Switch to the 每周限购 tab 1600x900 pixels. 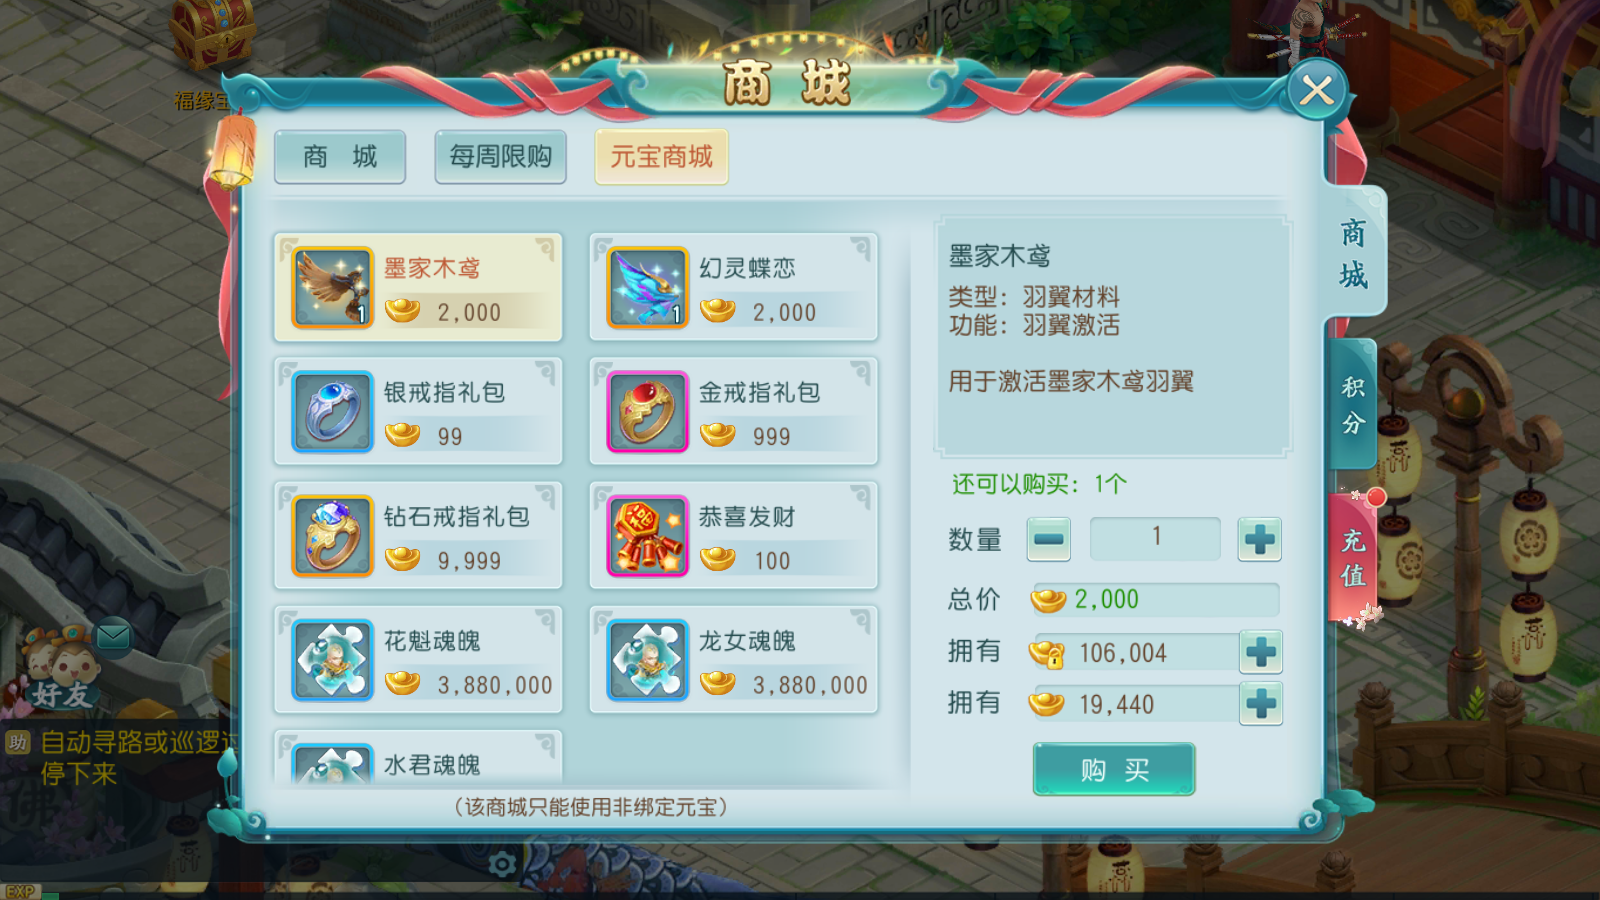[x=501, y=157]
